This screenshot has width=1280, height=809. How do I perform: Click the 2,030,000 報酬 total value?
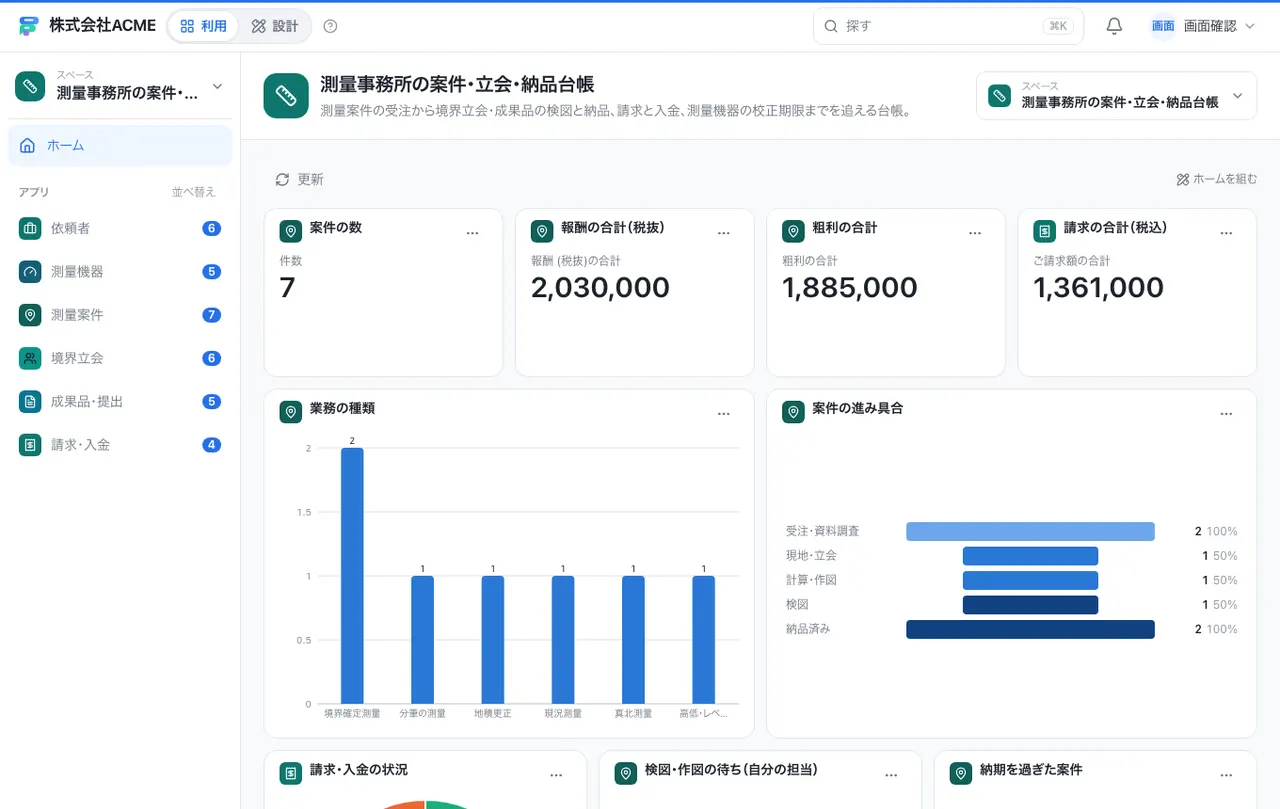coord(600,288)
